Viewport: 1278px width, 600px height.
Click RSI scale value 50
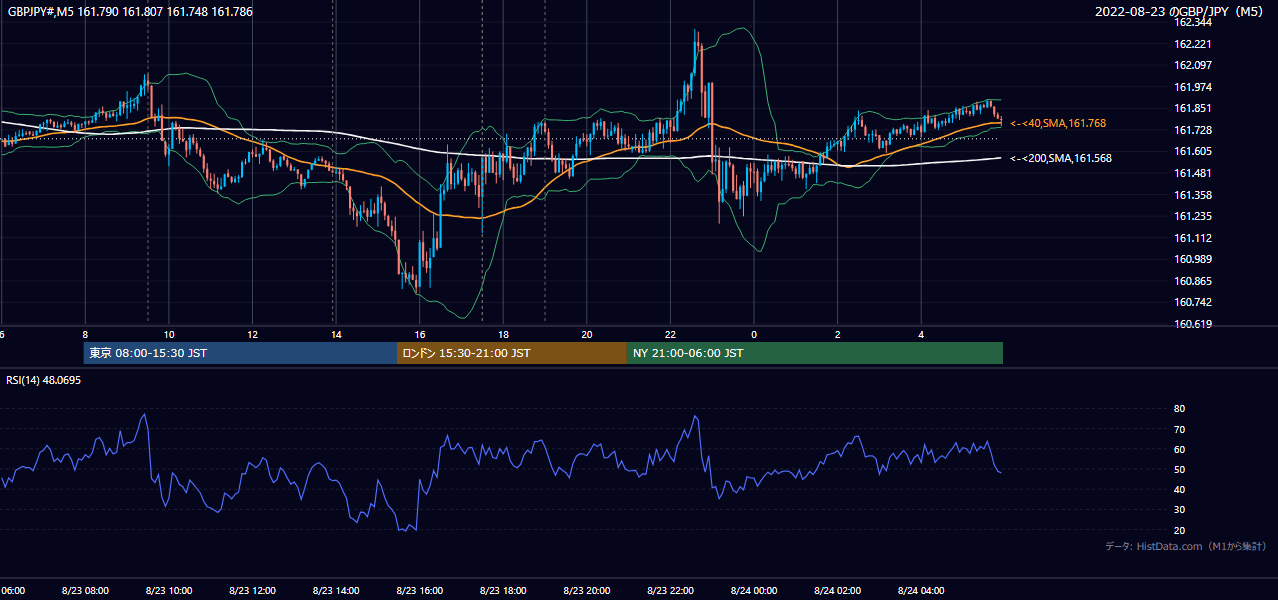[x=1180, y=469]
